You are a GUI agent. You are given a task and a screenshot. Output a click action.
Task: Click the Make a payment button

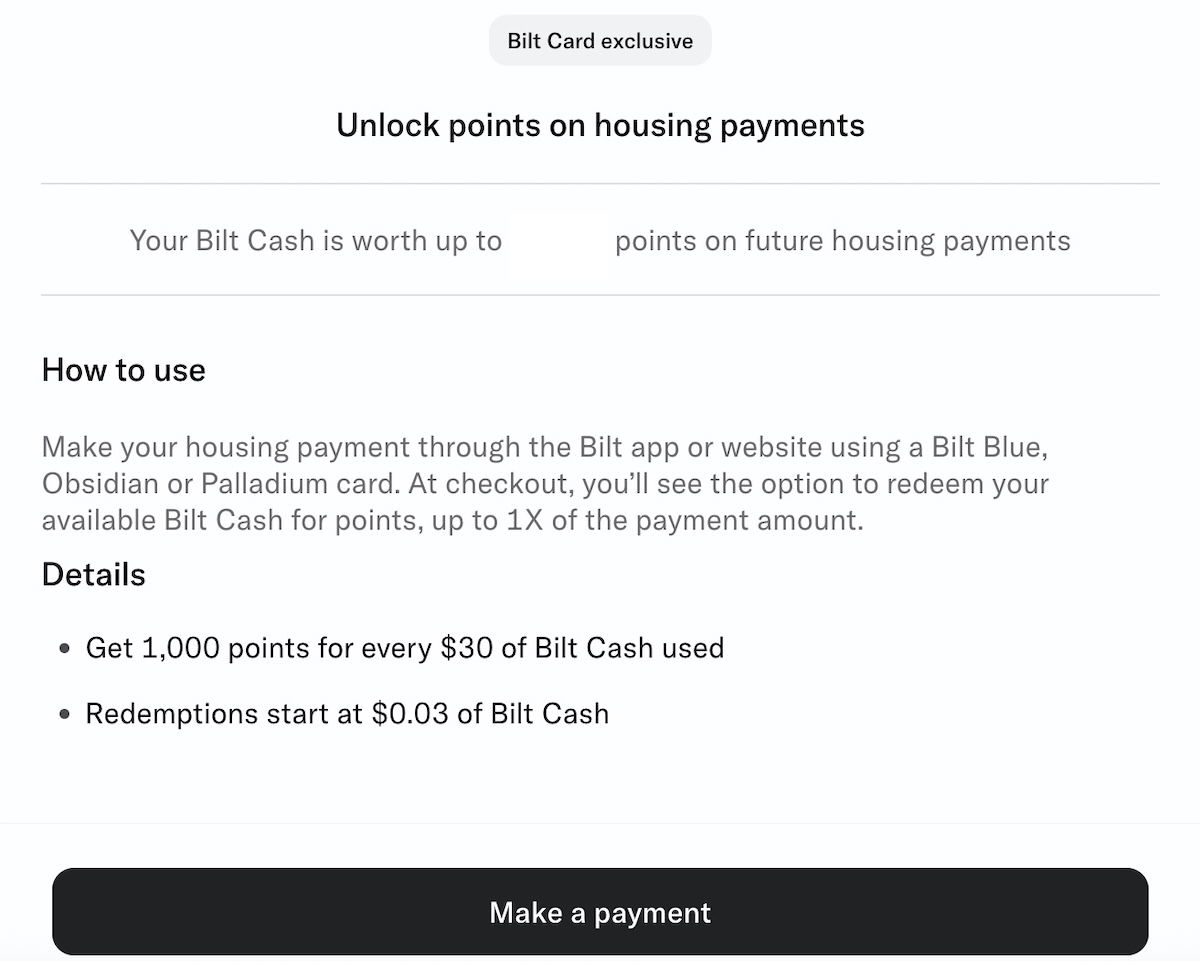pos(600,912)
